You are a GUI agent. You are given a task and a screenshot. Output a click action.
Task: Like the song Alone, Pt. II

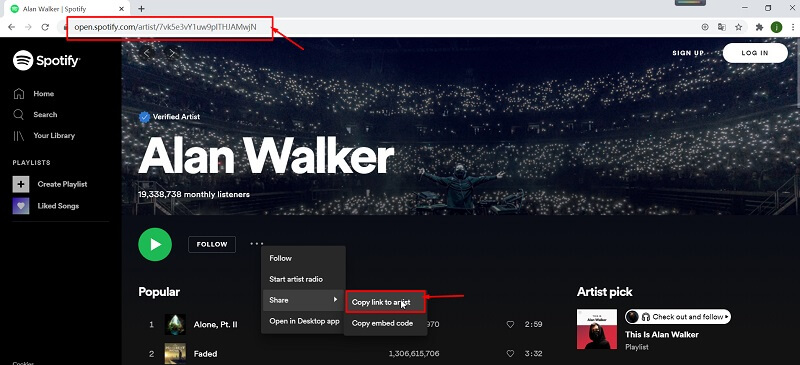click(x=510, y=324)
